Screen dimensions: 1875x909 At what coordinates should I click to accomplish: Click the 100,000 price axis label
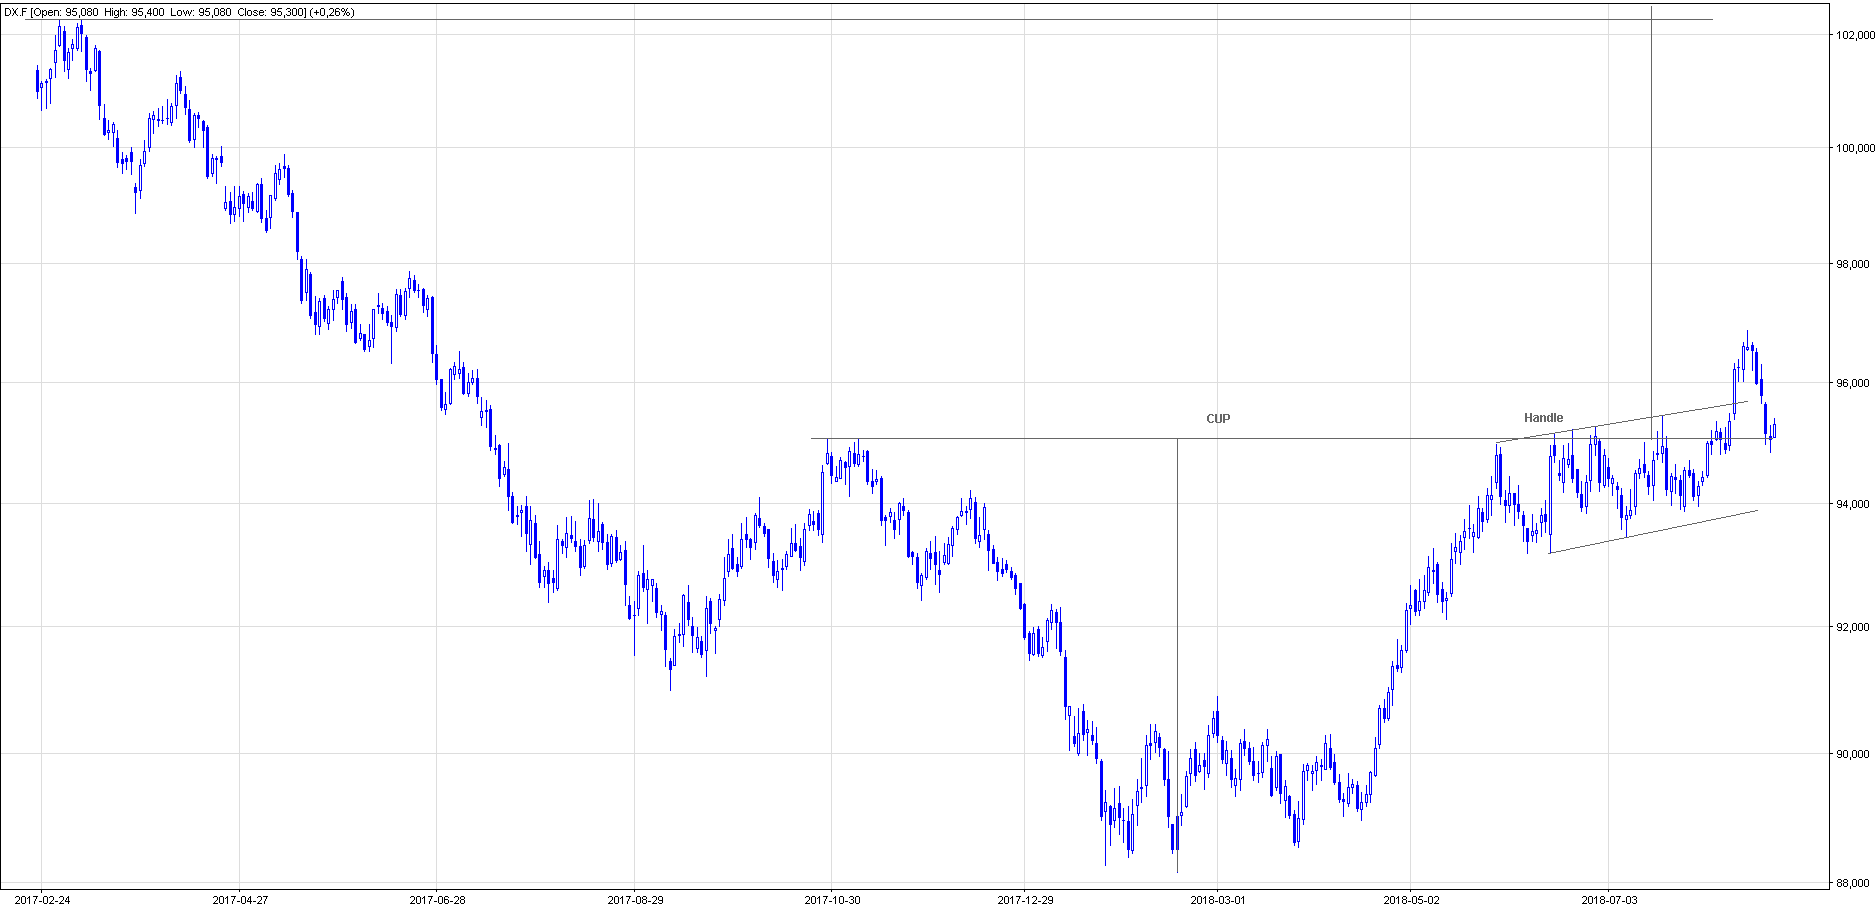(1853, 148)
